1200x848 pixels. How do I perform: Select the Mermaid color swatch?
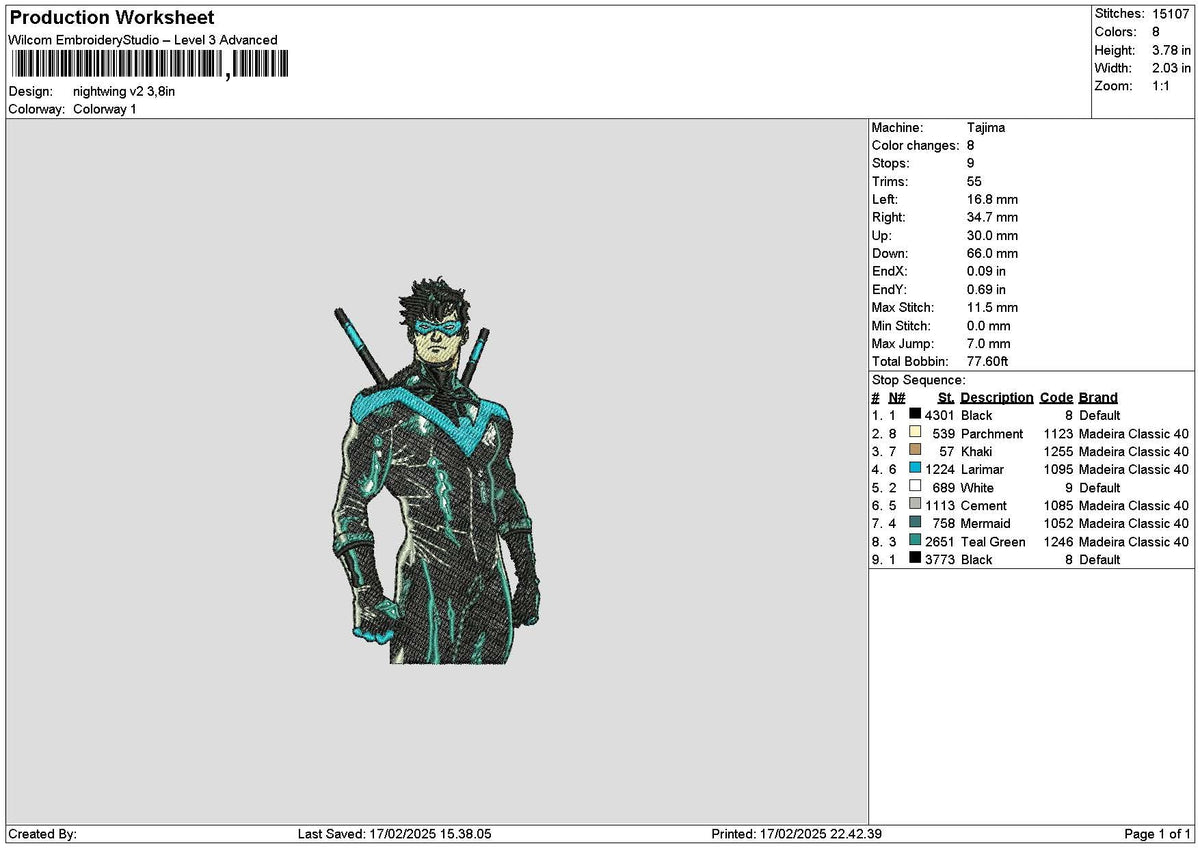[915, 523]
